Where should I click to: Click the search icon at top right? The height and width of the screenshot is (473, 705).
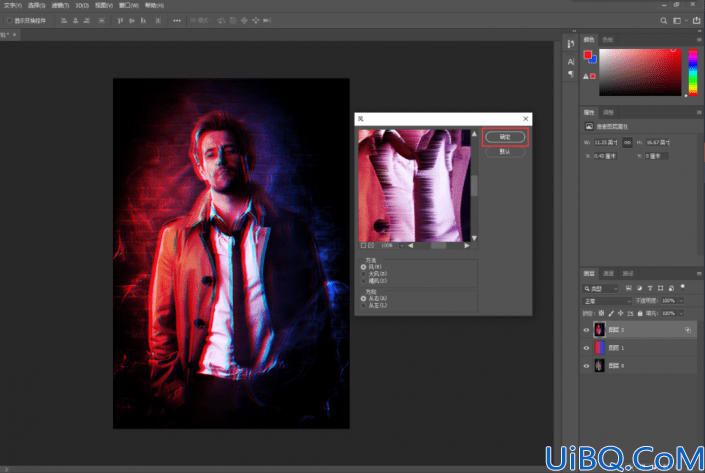664,21
